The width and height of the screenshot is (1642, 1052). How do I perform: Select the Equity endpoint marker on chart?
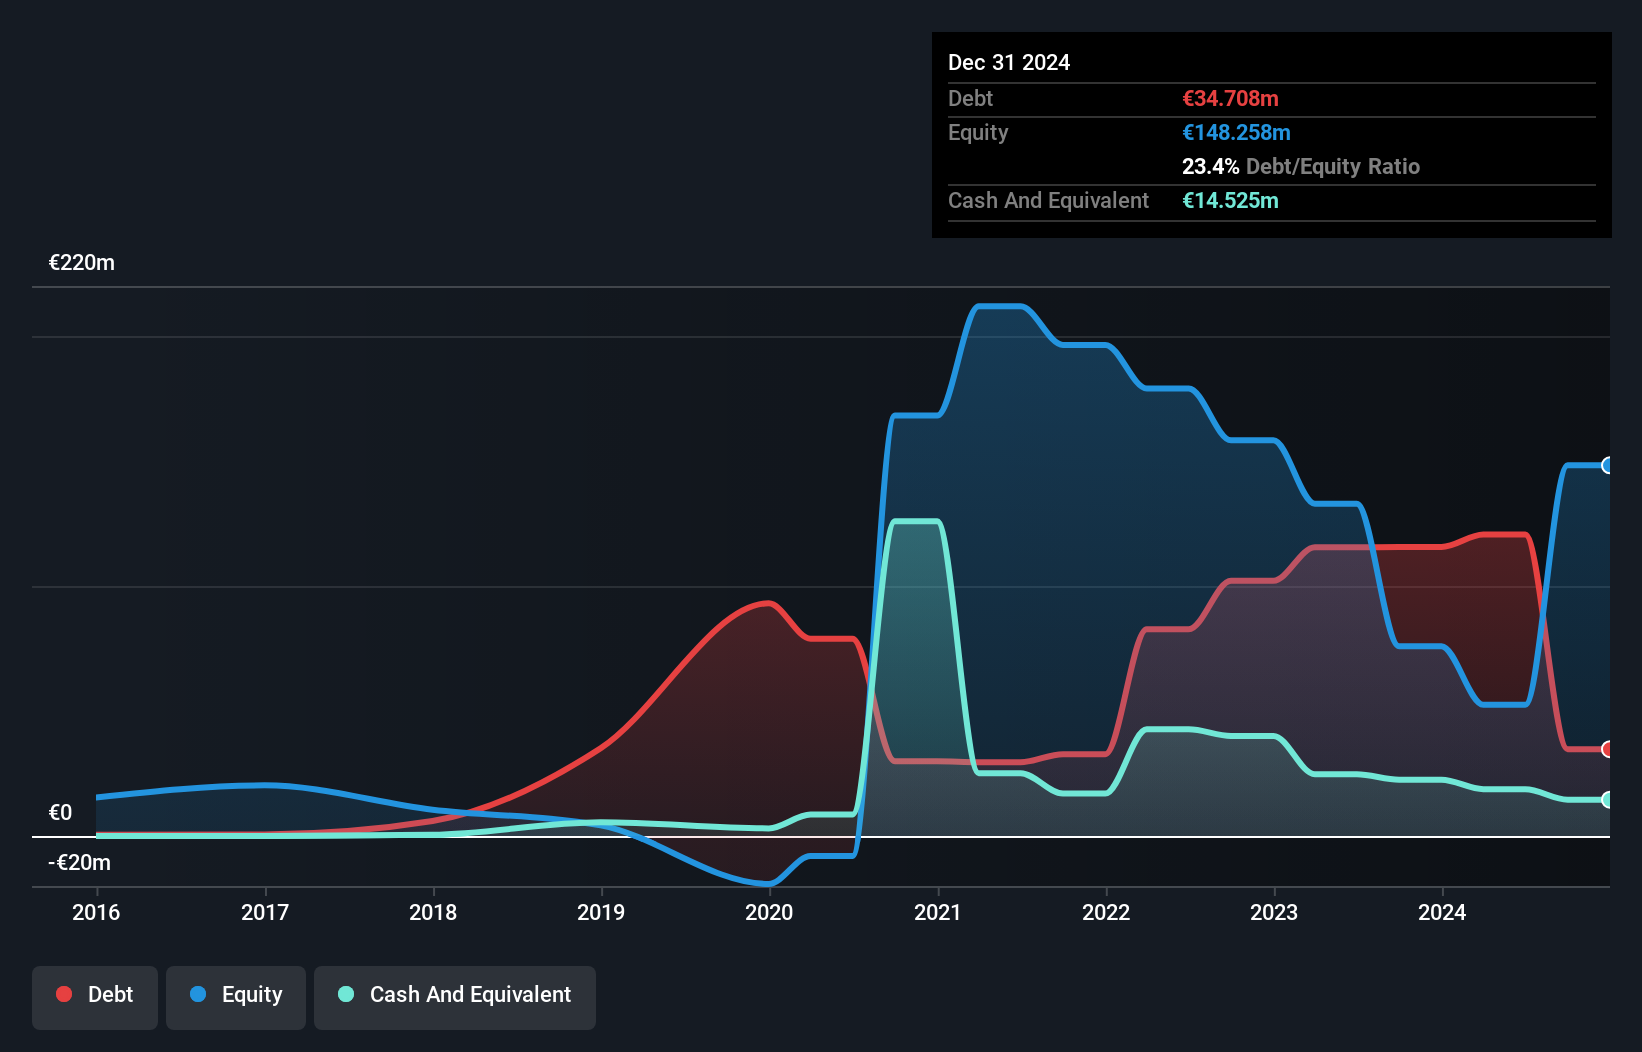(x=1608, y=465)
